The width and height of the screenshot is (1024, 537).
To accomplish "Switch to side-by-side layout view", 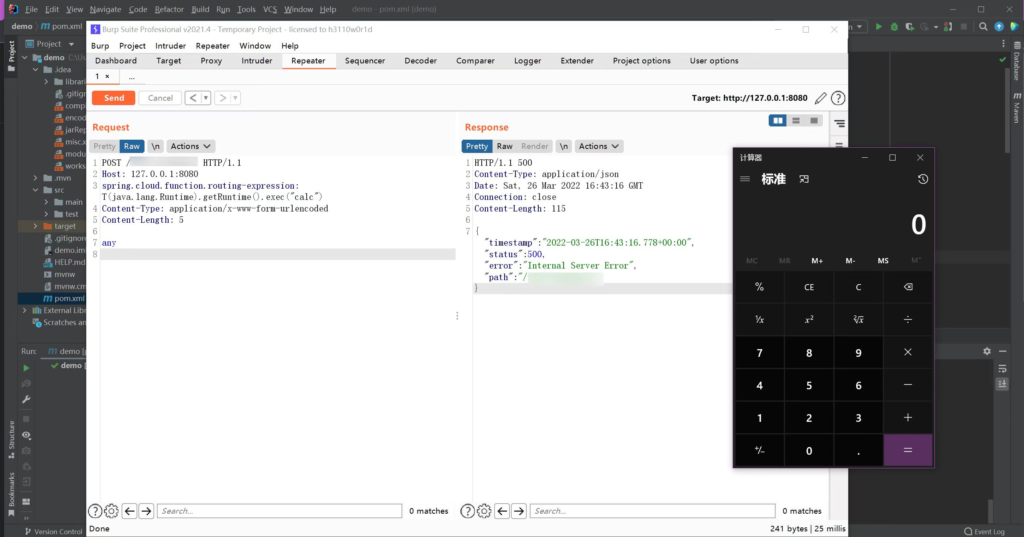I will coord(777,121).
